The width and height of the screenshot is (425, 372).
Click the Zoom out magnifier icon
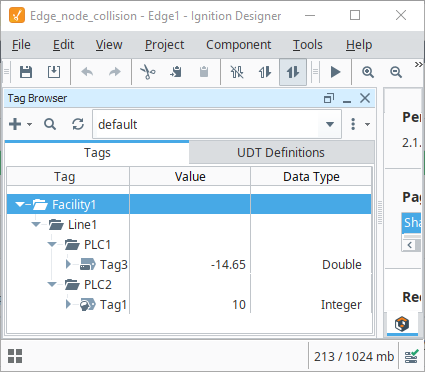396,72
